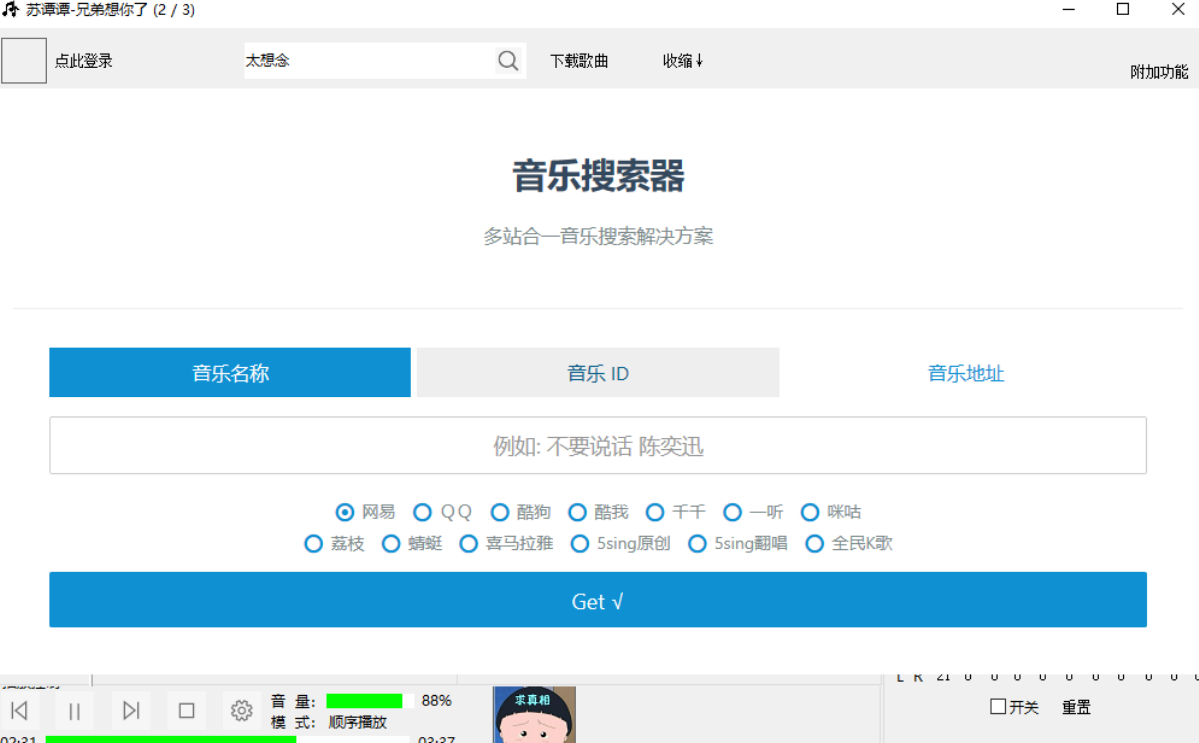Viewport: 1199px width, 743px height.
Task: Select 喜马拉雅 as the source
Action: pos(469,544)
